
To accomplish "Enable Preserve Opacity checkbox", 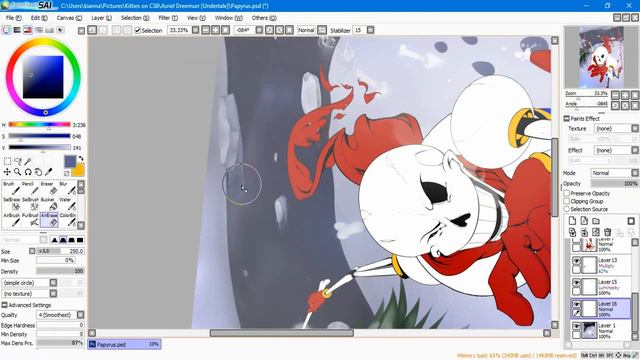I will pyautogui.click(x=567, y=193).
